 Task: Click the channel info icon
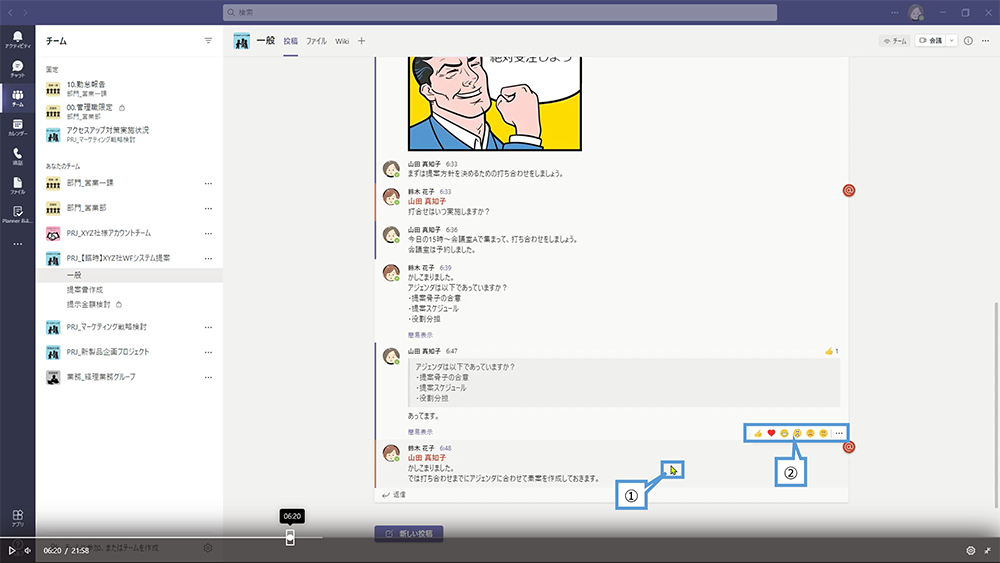pos(968,41)
